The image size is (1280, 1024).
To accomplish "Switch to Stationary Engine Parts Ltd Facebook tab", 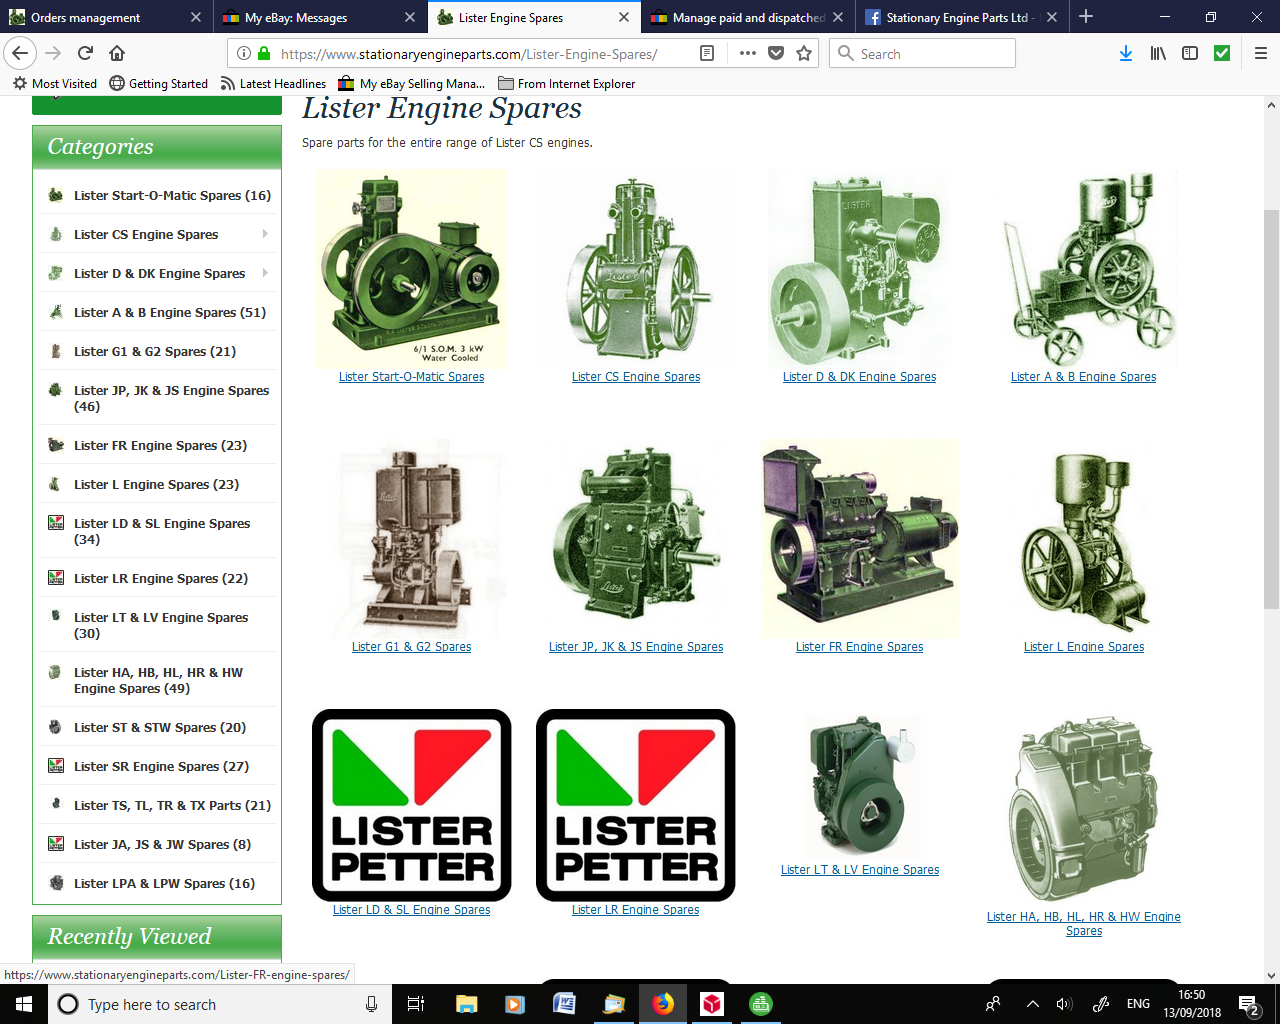I will [961, 17].
